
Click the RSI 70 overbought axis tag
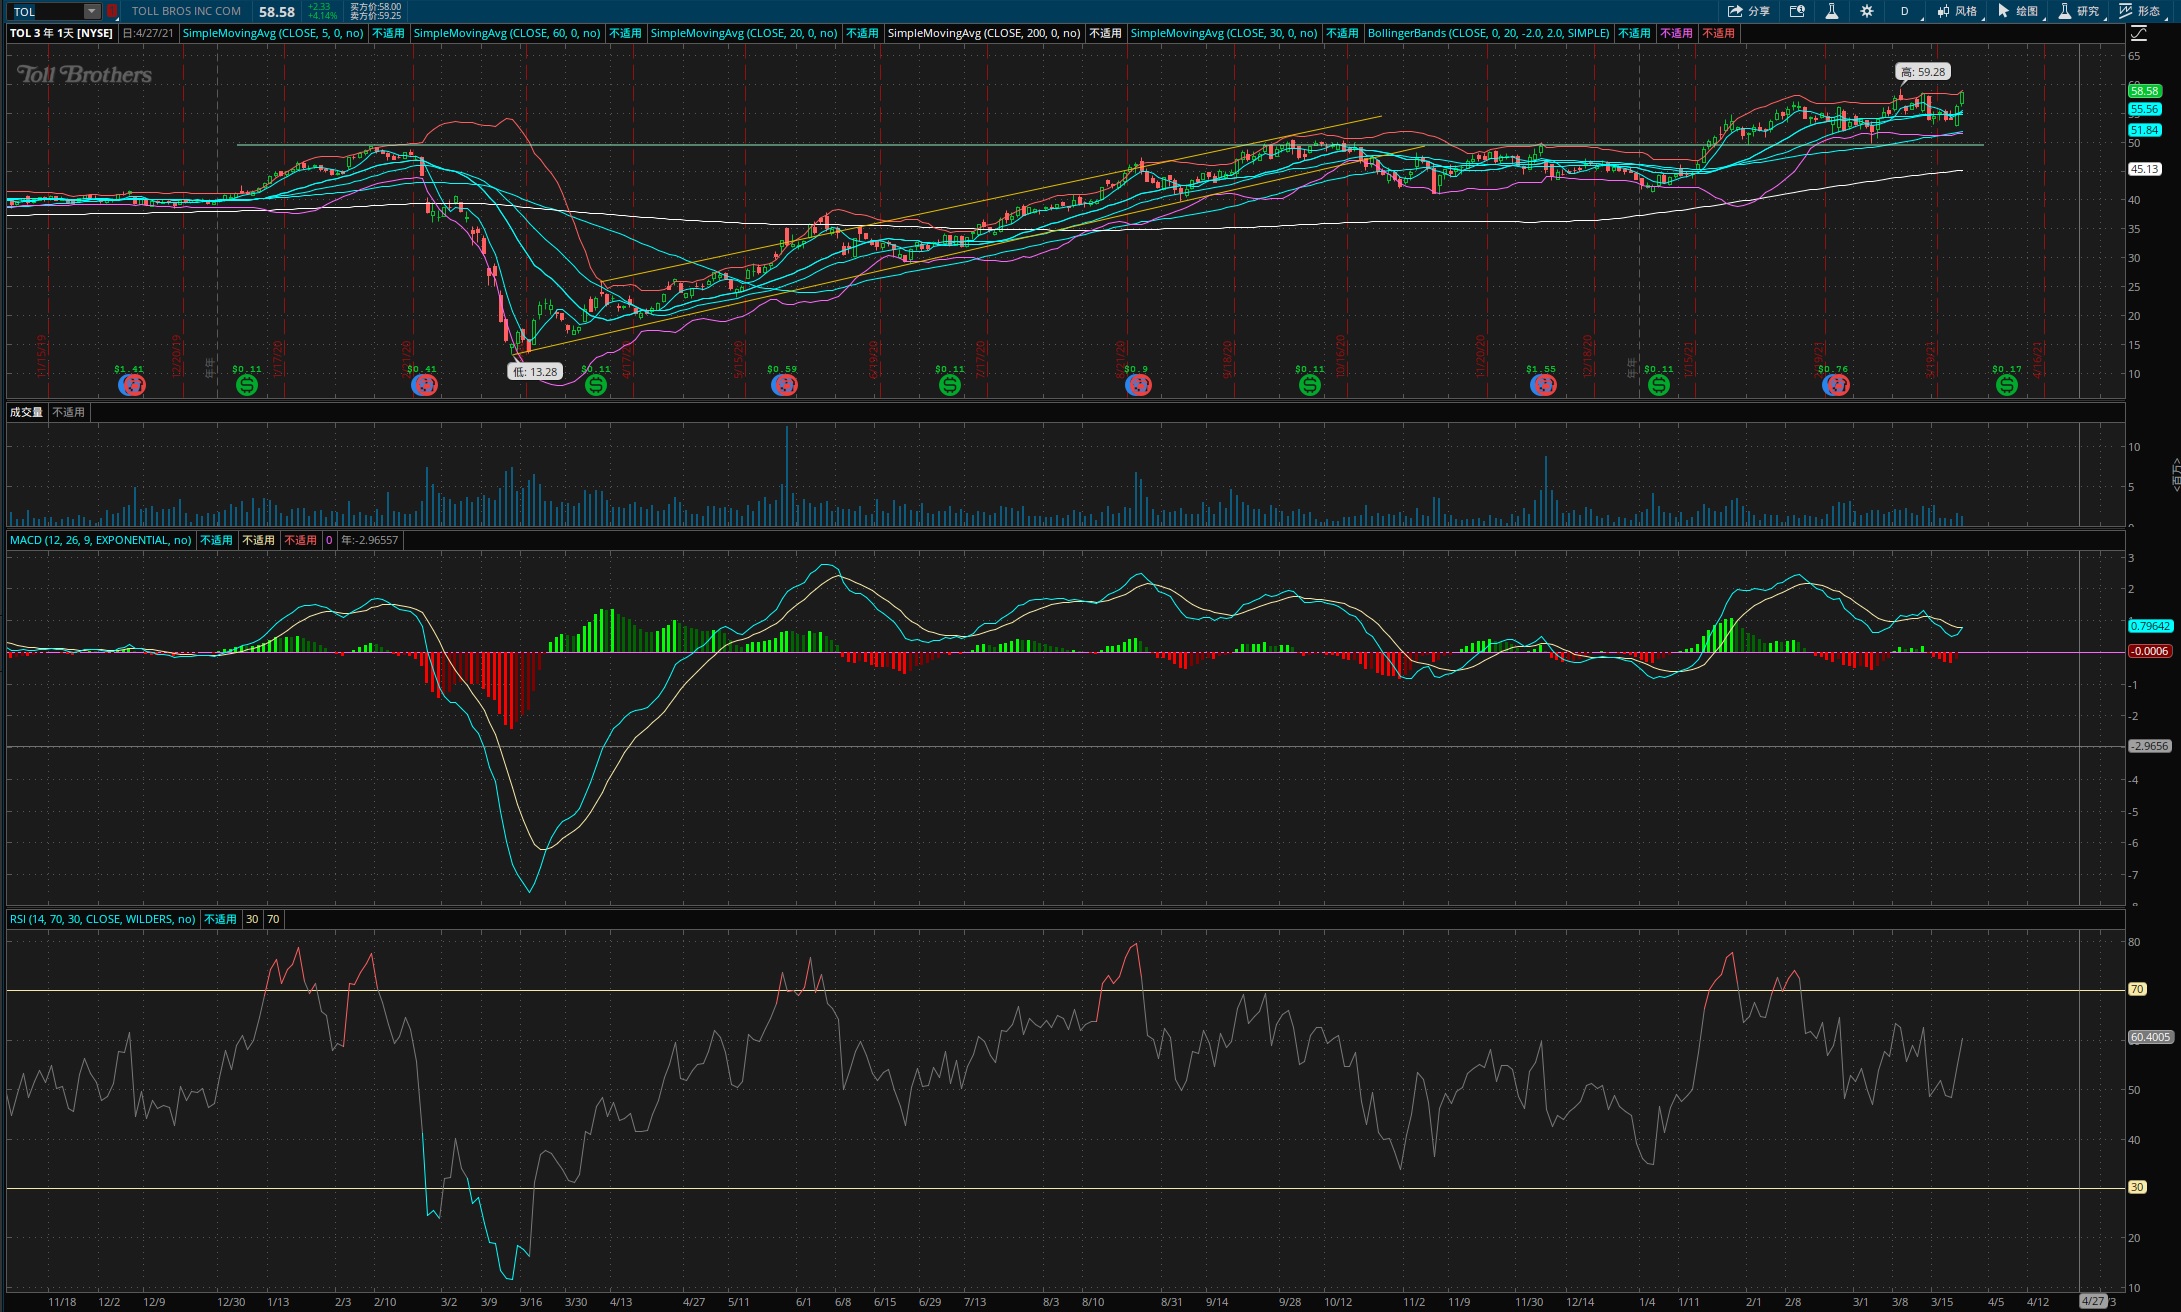(x=2137, y=989)
